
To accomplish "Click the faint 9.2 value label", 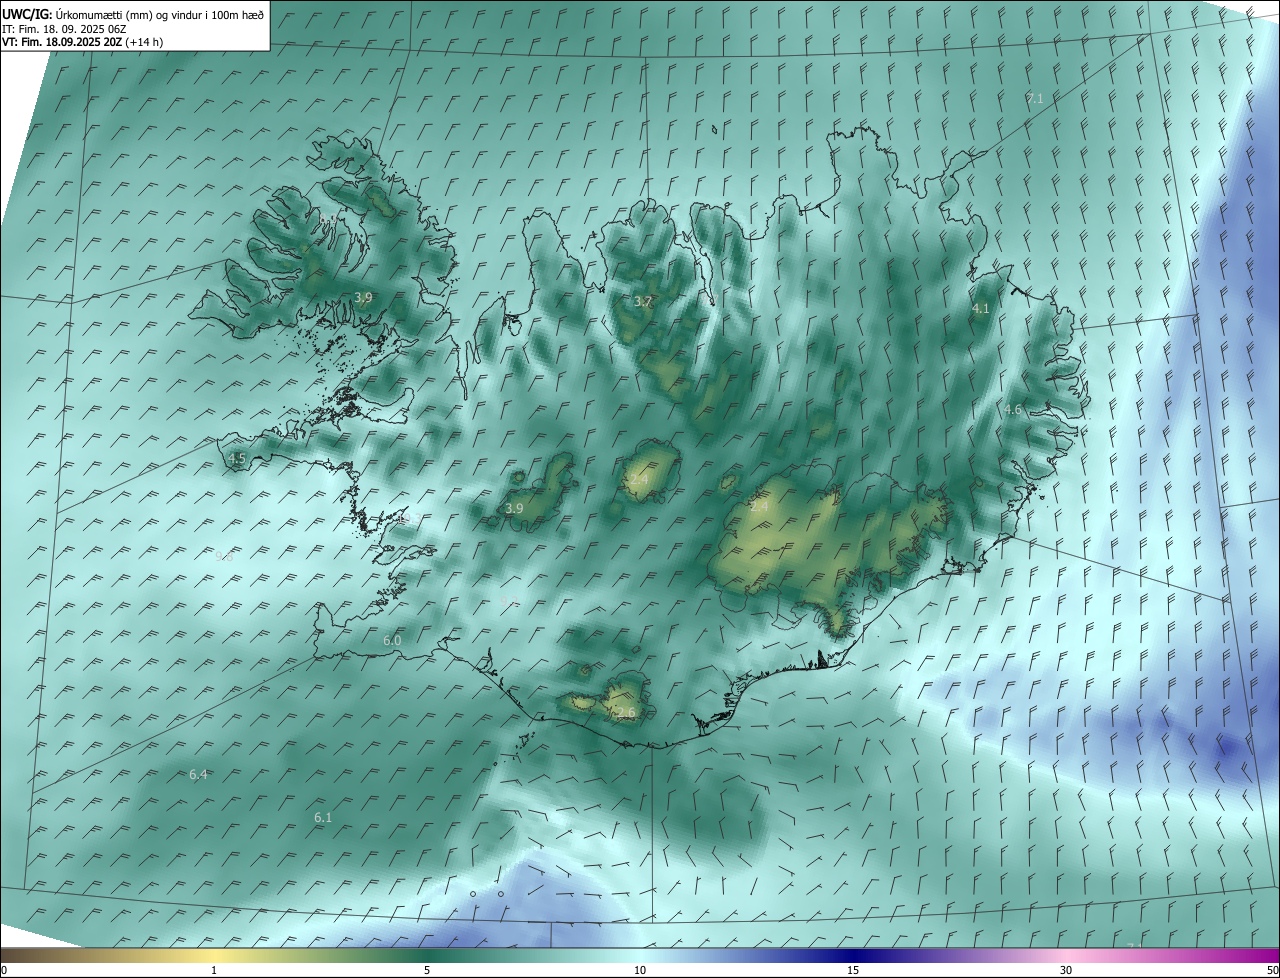I will point(510,601).
